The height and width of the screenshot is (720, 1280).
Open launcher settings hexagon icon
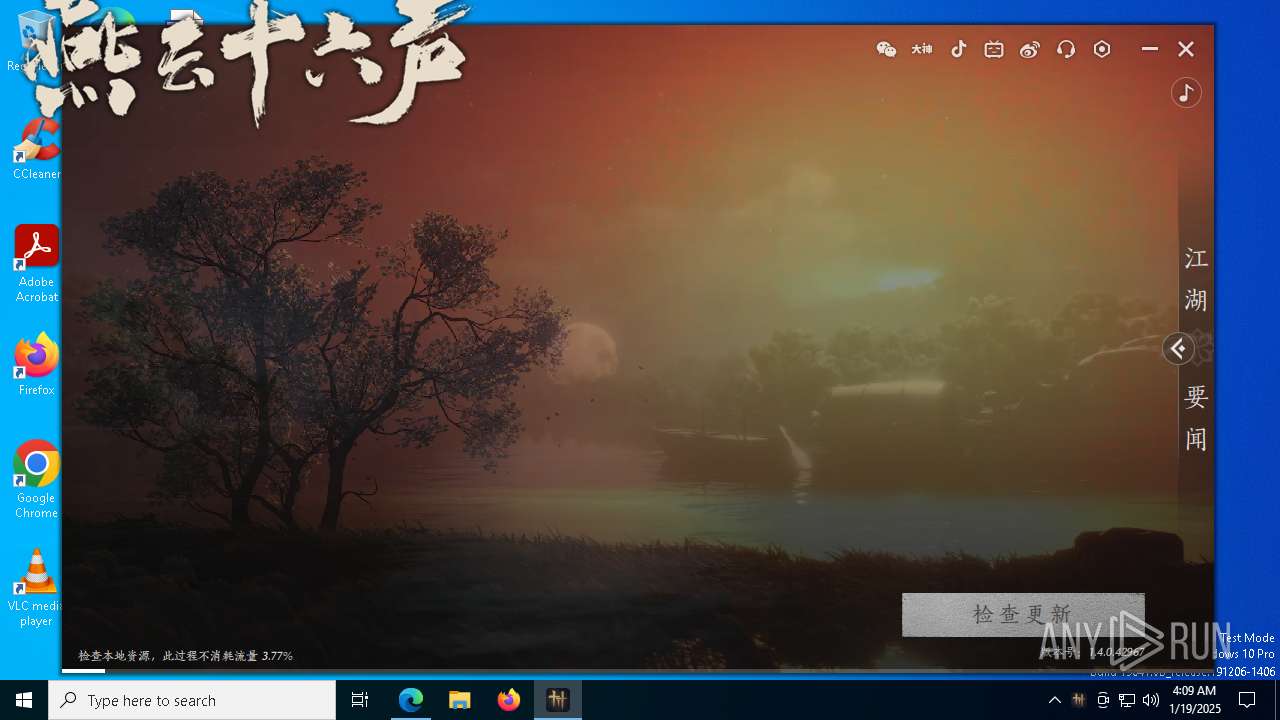click(1102, 49)
